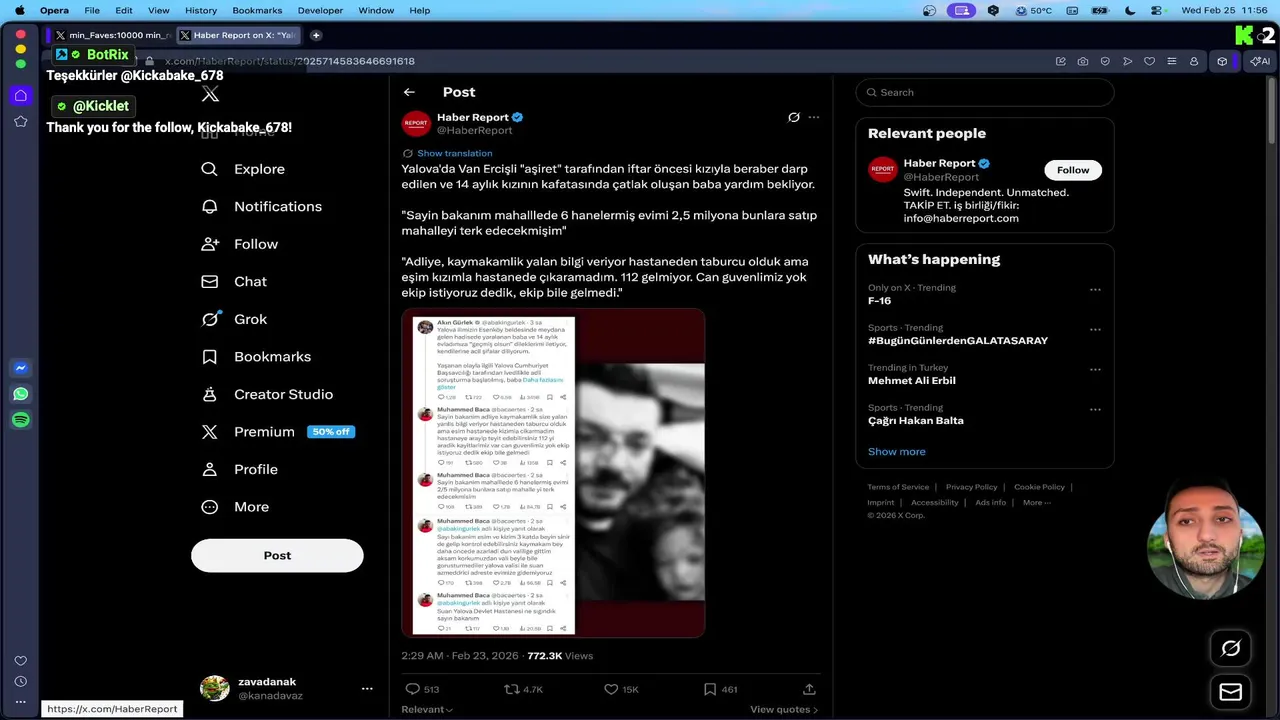Expand the Relevant replies sort dropdown
Screen dimensions: 1280x720
tap(427, 709)
